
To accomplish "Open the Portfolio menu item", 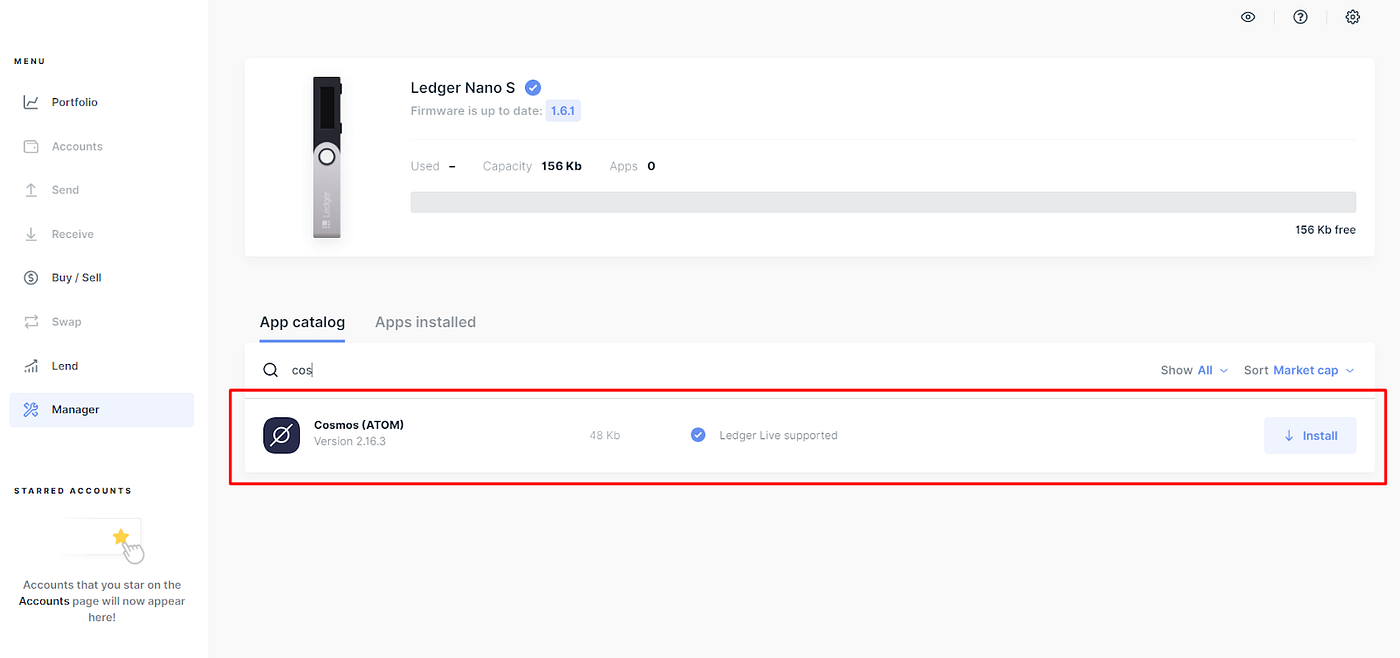I will tap(102, 102).
